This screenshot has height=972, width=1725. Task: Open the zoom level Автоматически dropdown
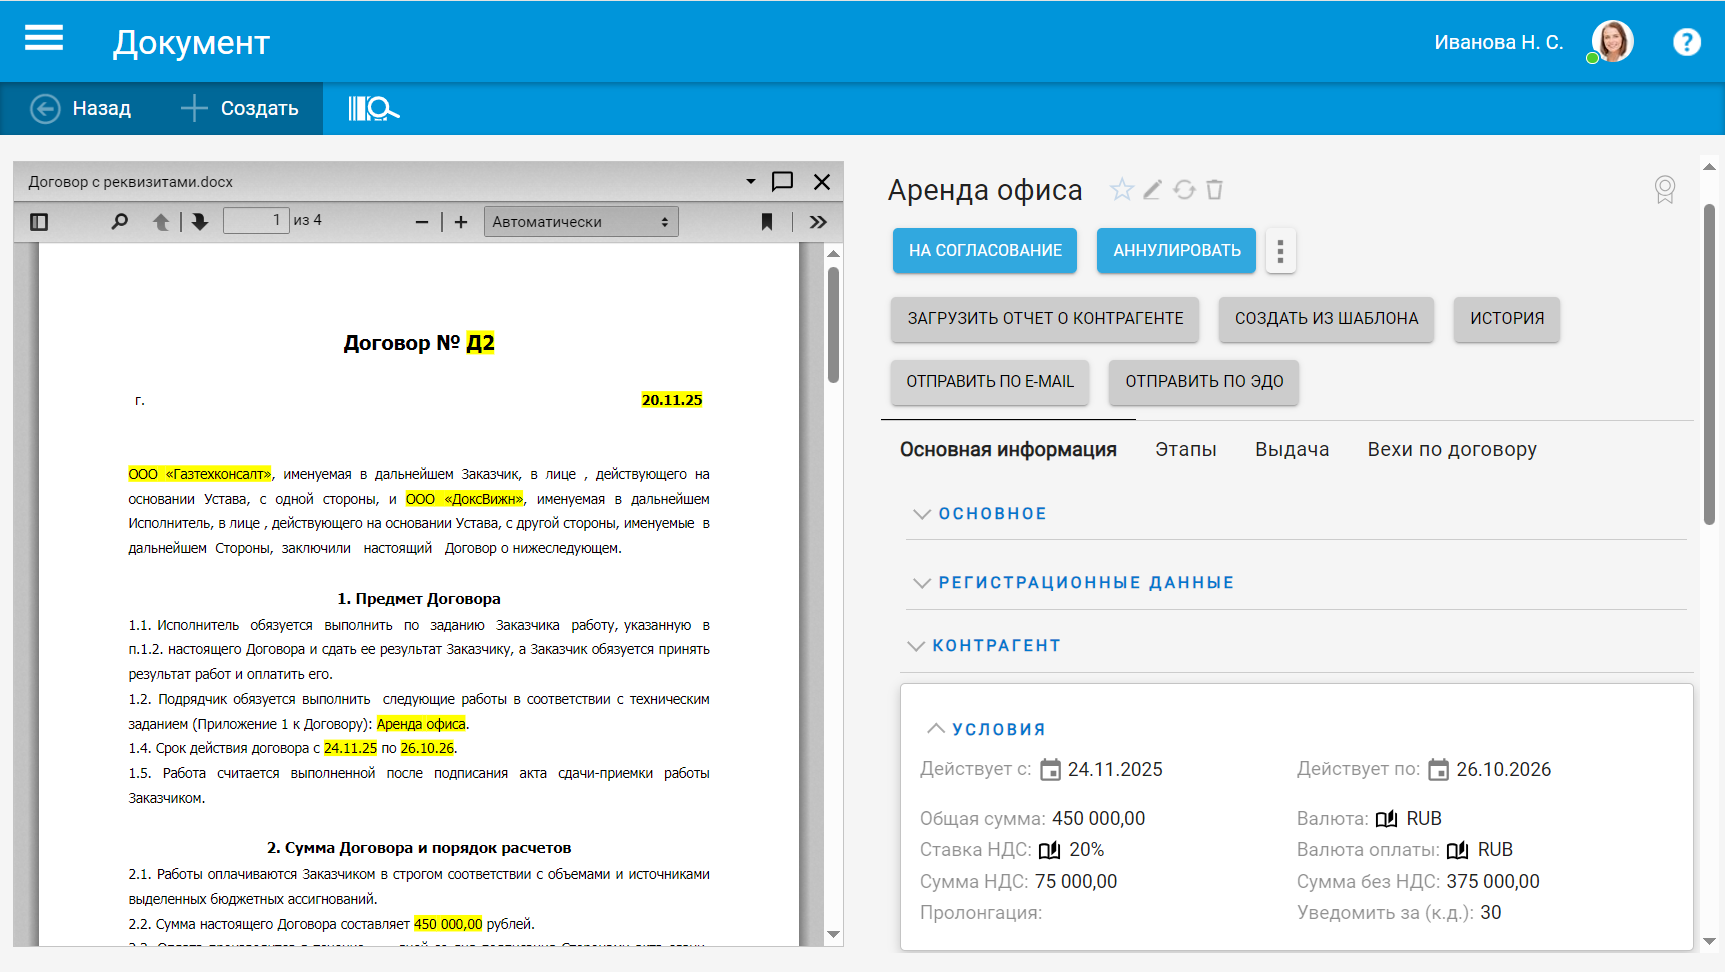pyautogui.click(x=580, y=222)
